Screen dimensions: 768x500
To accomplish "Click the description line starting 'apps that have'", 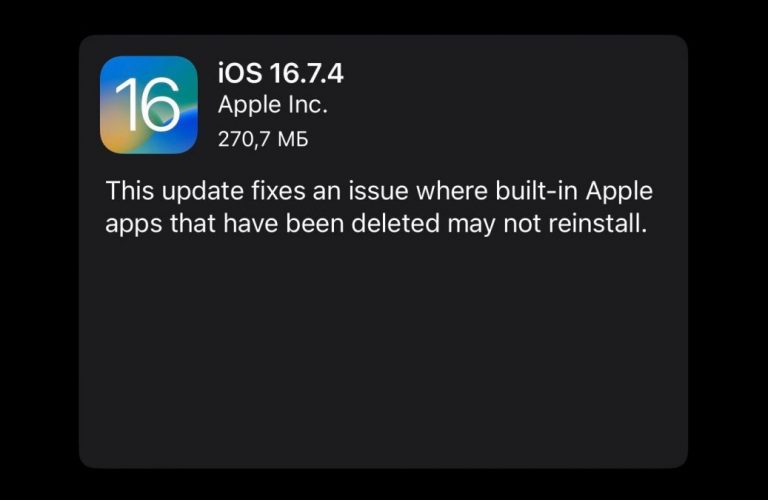I will (376, 224).
